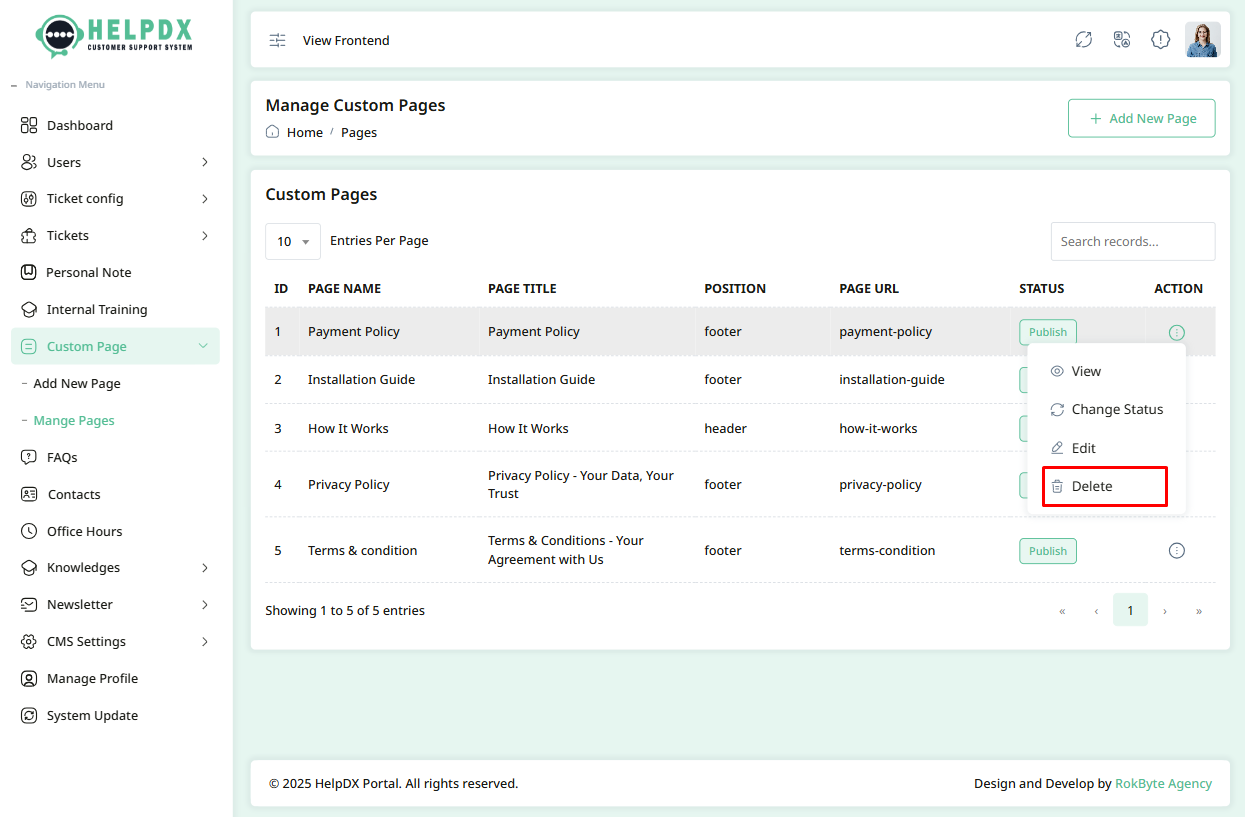
Task: Click the Search records input field
Action: (1133, 241)
